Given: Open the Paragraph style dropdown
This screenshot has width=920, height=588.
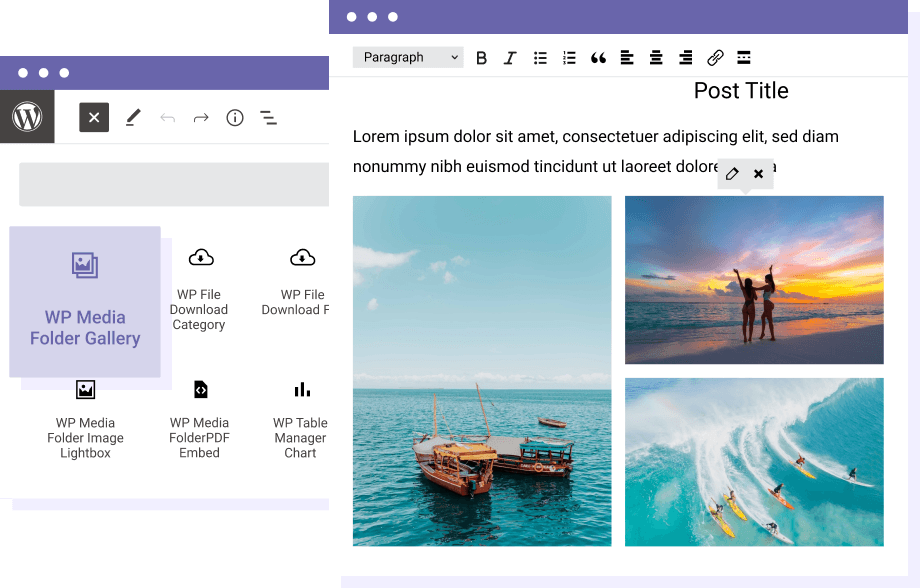Looking at the screenshot, I should [x=408, y=57].
